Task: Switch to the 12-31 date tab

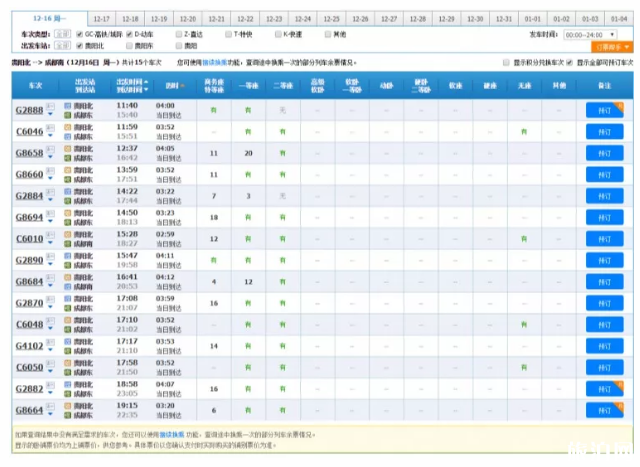Action: [504, 19]
